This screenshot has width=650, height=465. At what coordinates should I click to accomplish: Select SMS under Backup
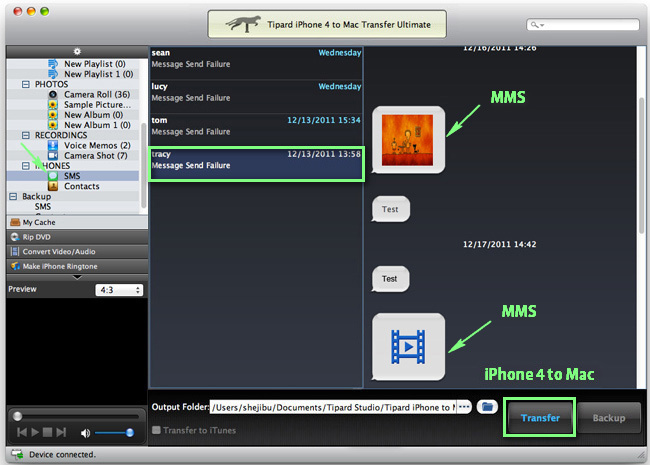[43, 206]
